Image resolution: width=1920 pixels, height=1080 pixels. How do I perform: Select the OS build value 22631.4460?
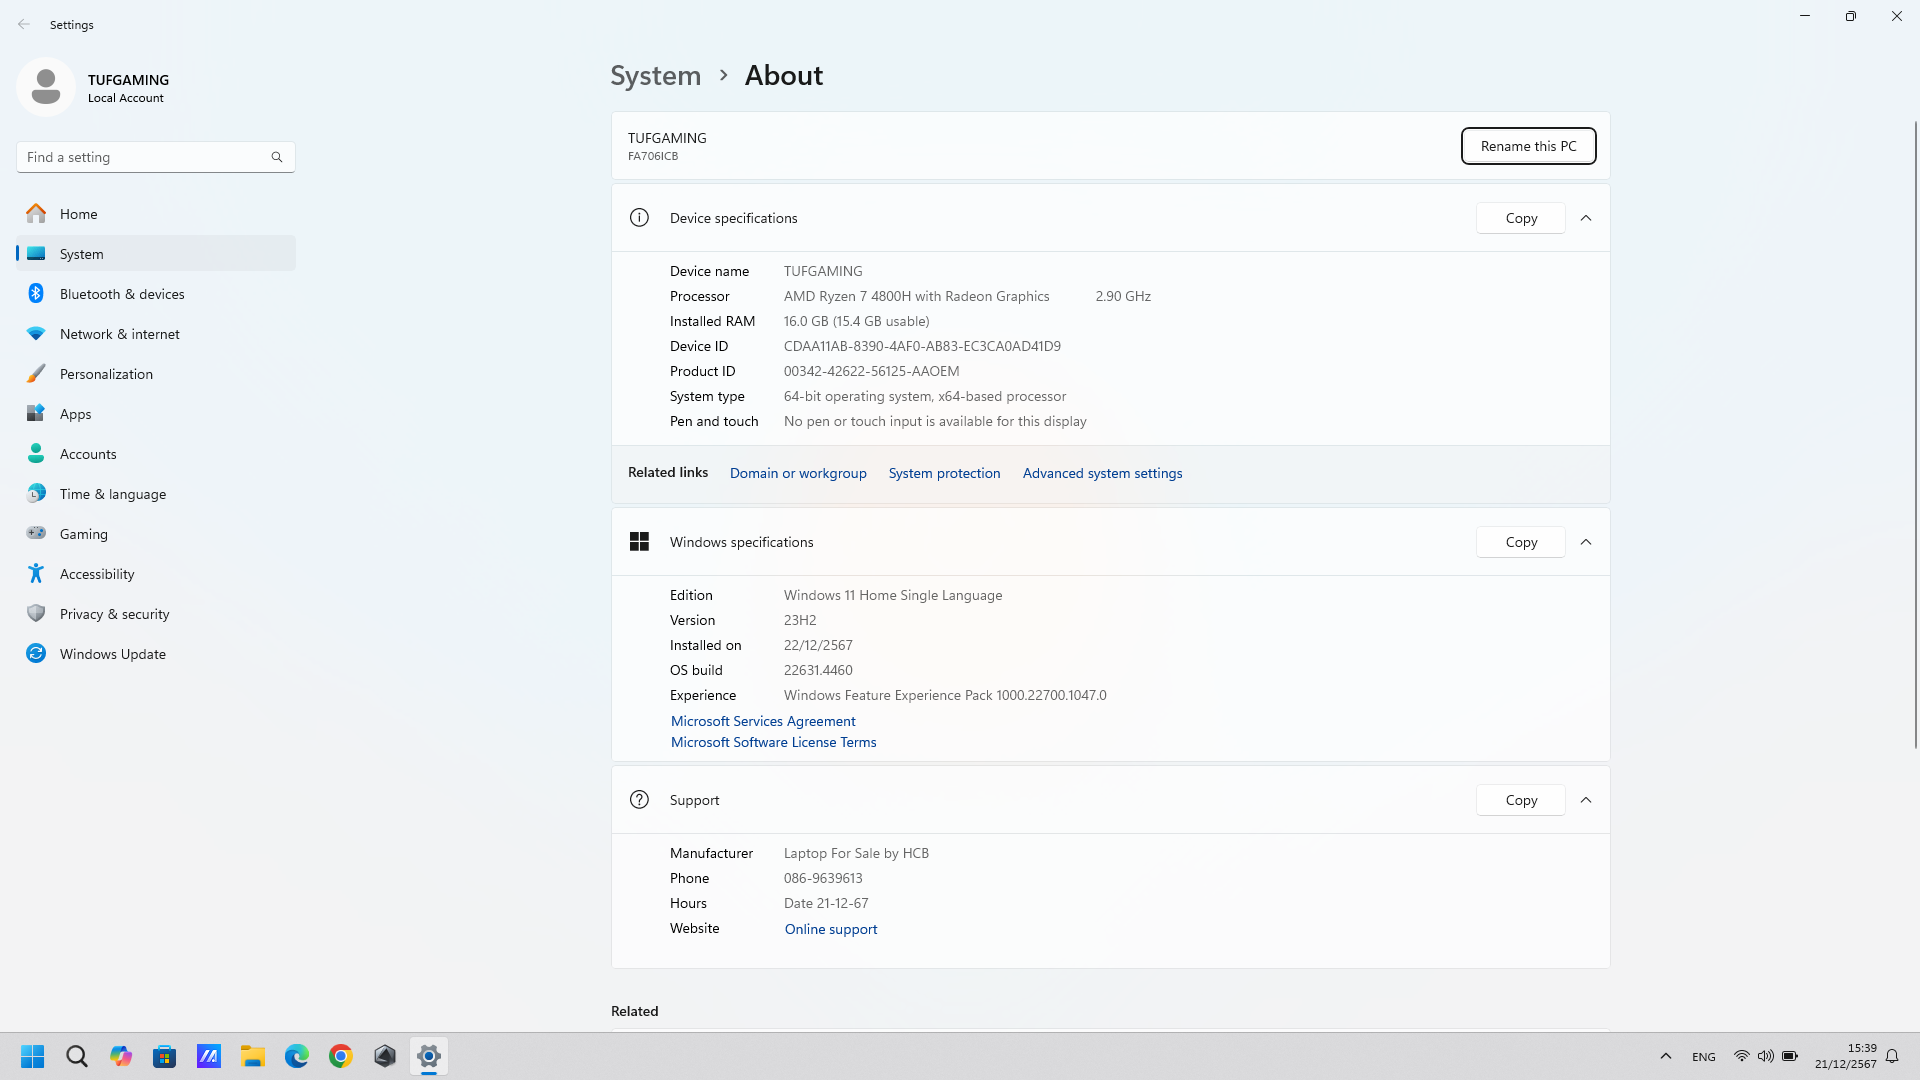point(818,670)
